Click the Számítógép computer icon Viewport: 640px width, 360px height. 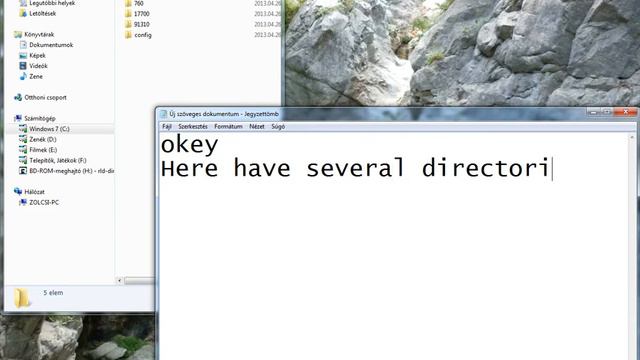(18, 118)
